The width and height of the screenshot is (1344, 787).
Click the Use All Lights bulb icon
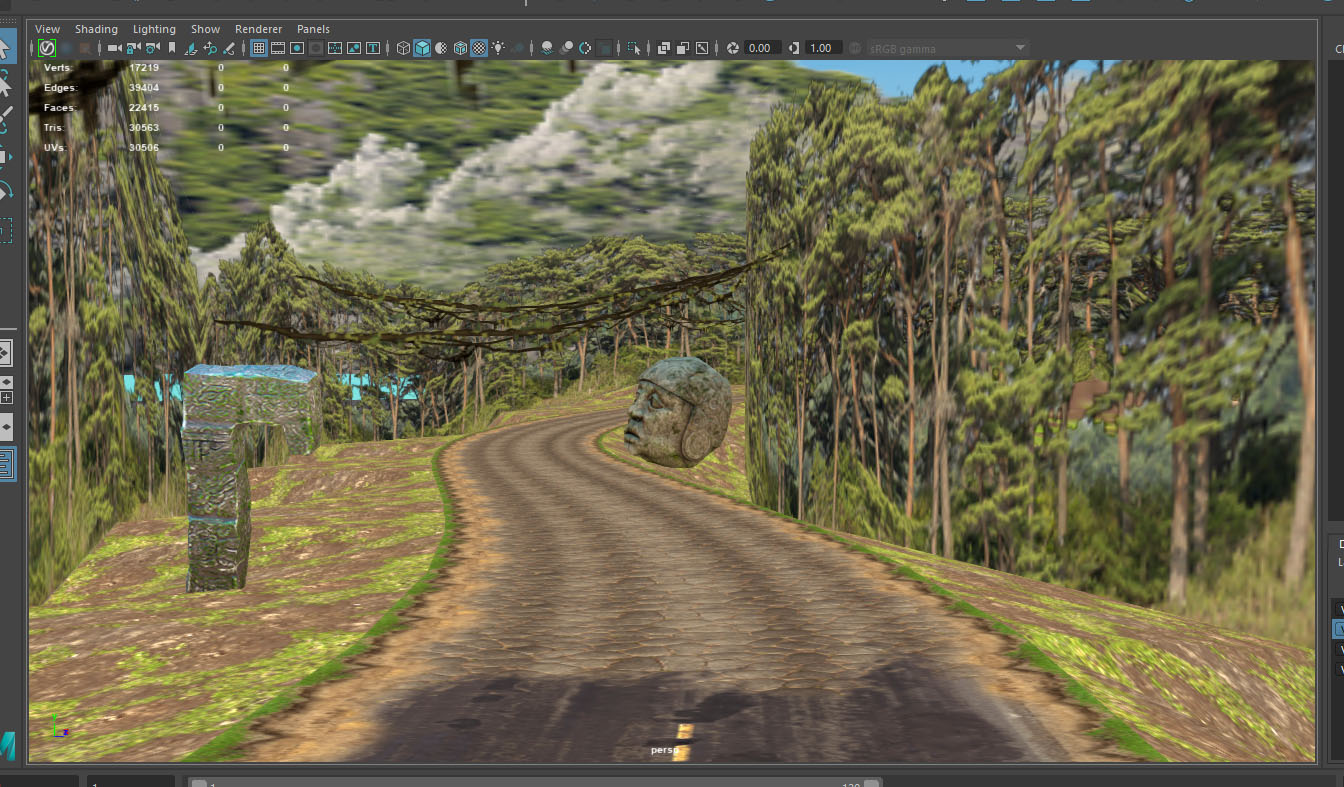(x=498, y=48)
